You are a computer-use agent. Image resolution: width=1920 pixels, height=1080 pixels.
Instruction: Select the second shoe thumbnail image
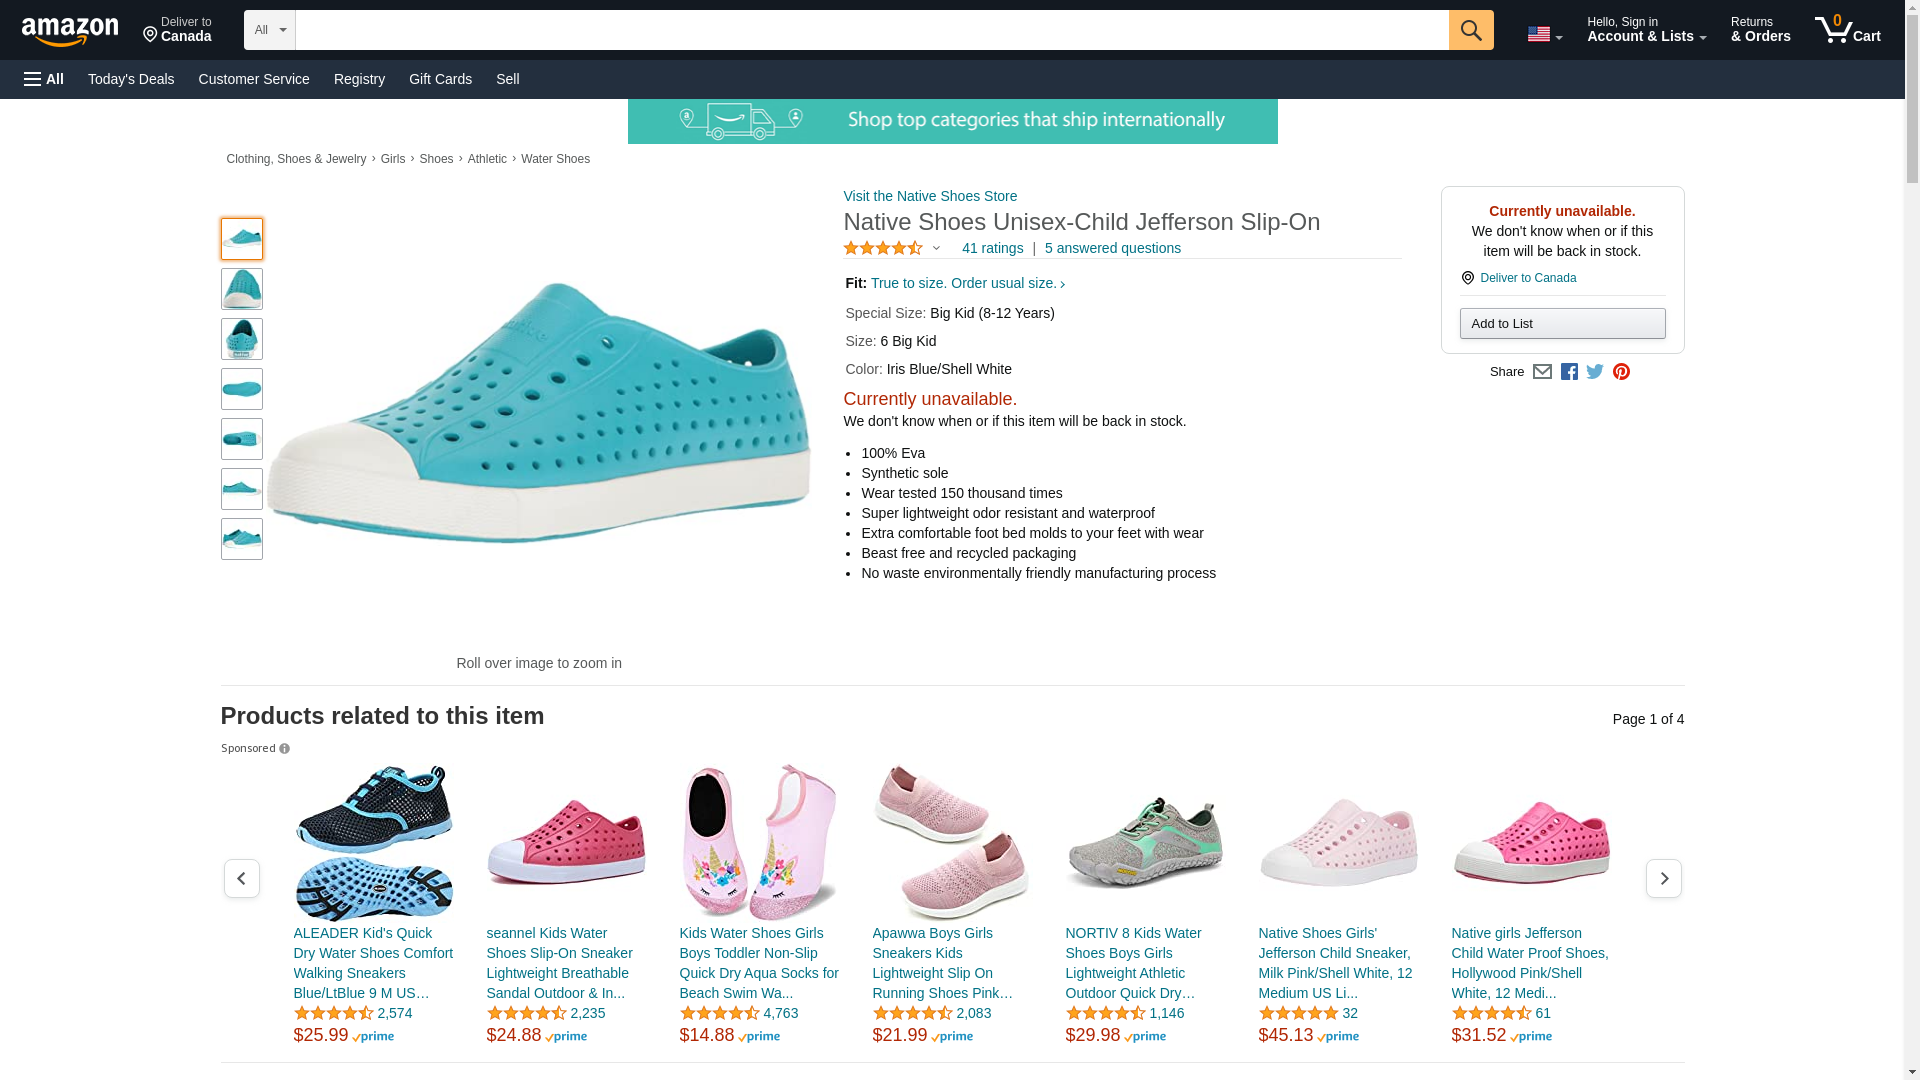pyautogui.click(x=241, y=289)
